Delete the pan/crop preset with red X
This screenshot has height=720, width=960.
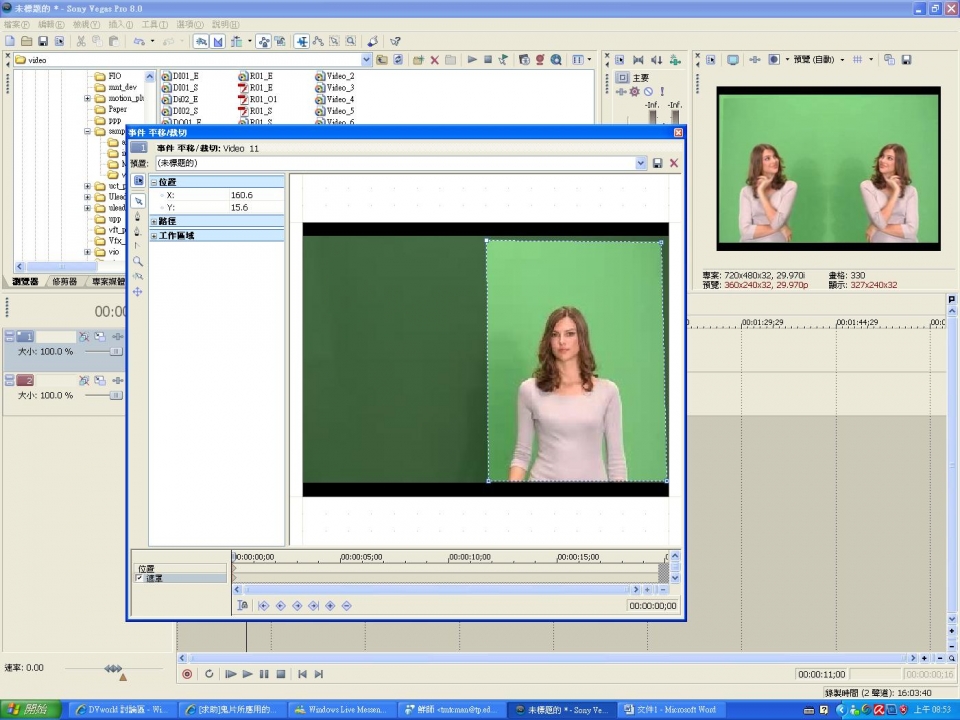click(x=674, y=163)
